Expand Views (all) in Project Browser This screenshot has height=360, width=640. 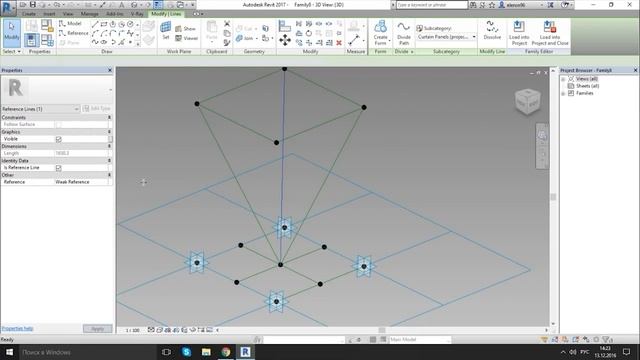point(563,79)
